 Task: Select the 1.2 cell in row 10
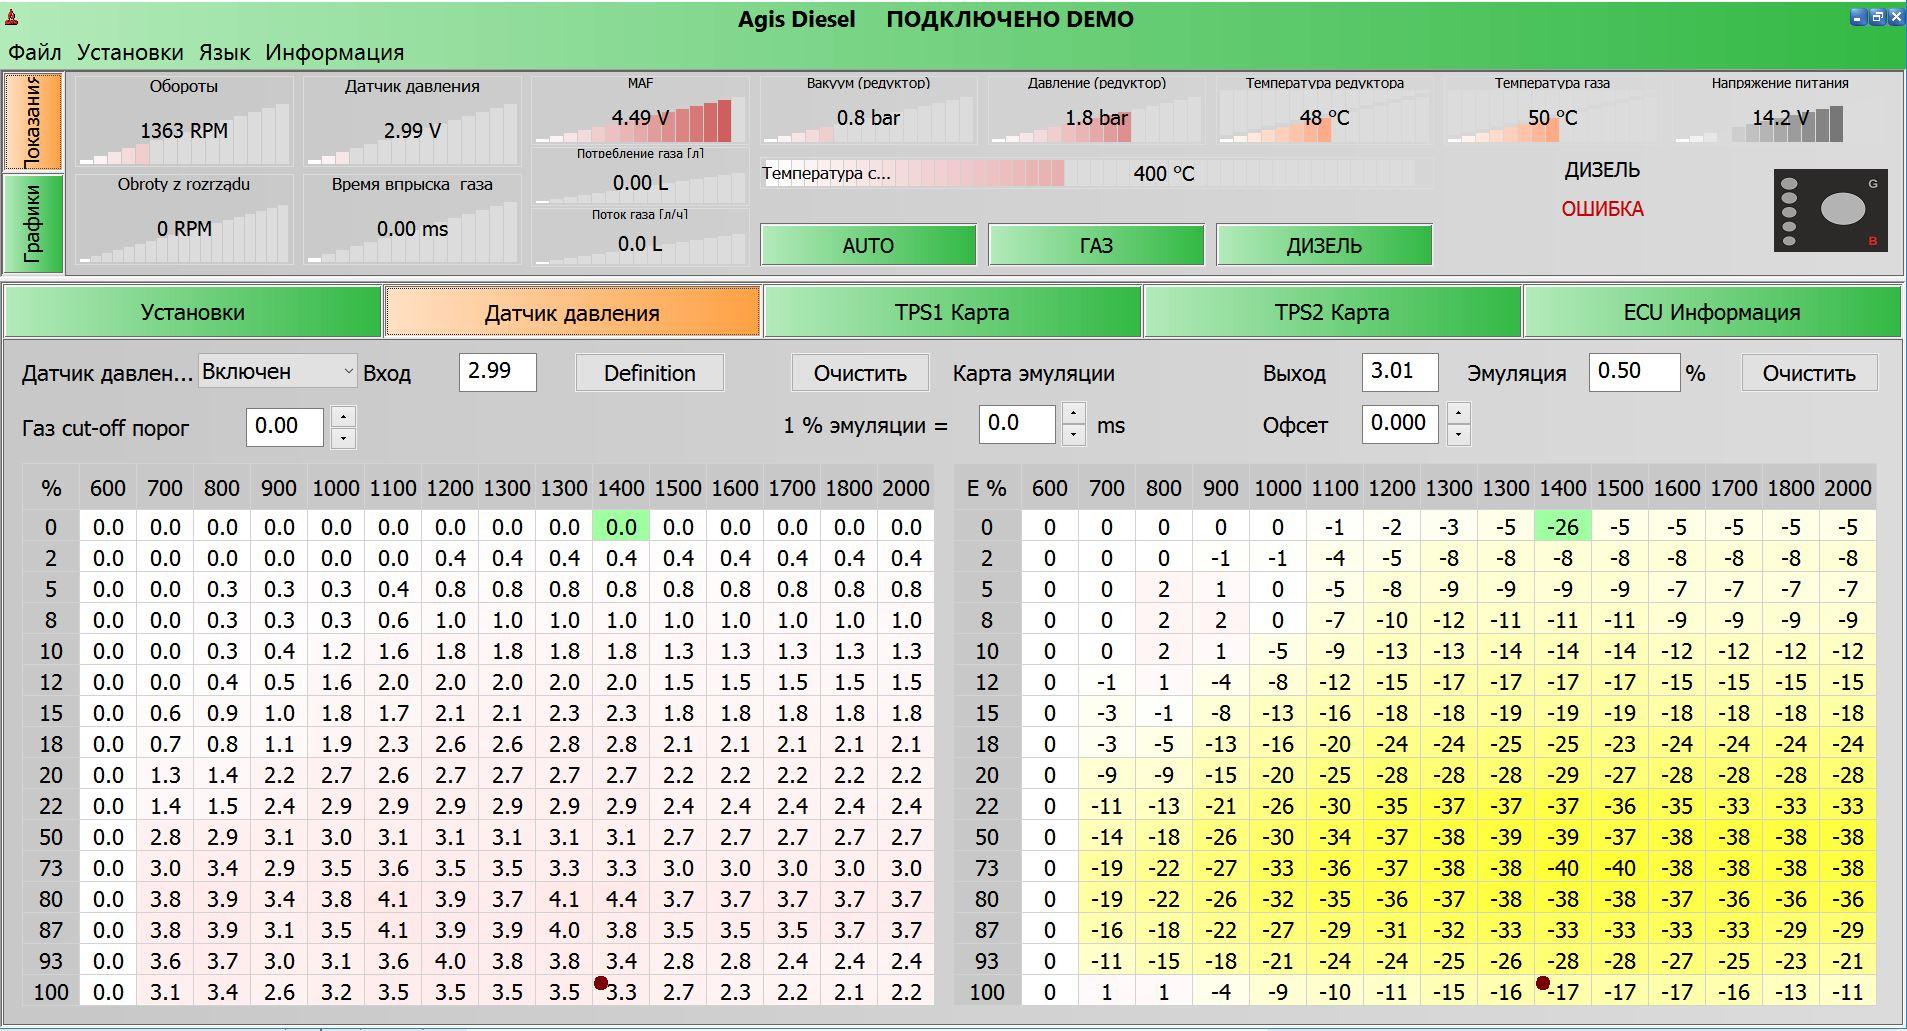[336, 651]
